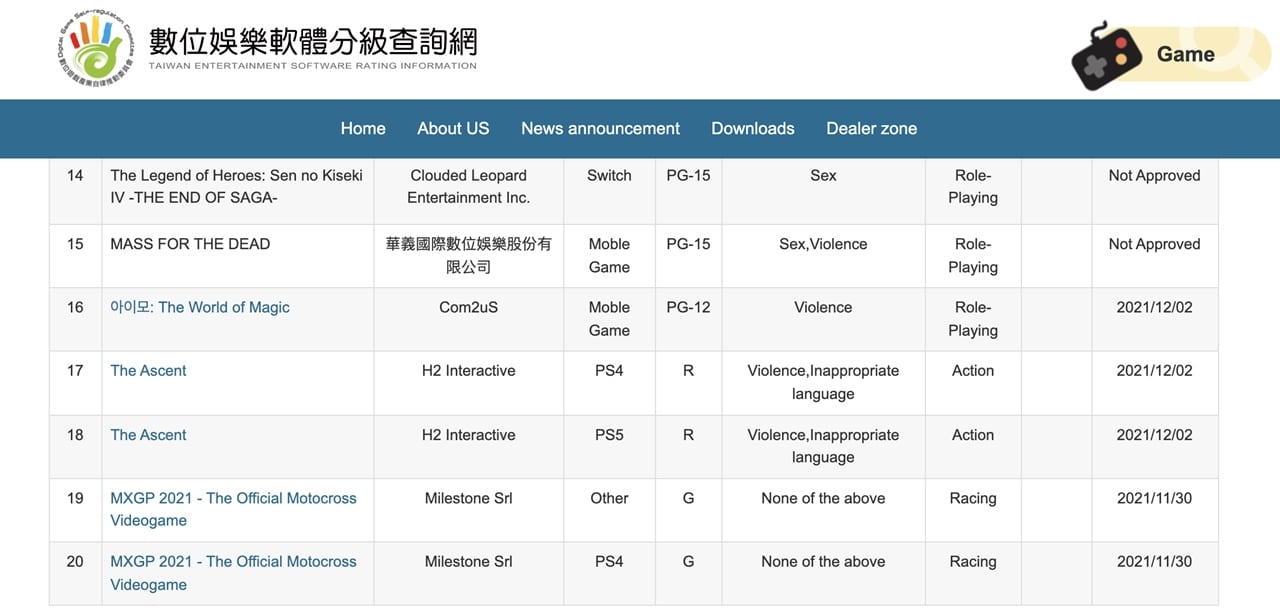1280x615 pixels.
Task: Select the Clouded Leopard Entertainment Inc. cell
Action: 468,186
